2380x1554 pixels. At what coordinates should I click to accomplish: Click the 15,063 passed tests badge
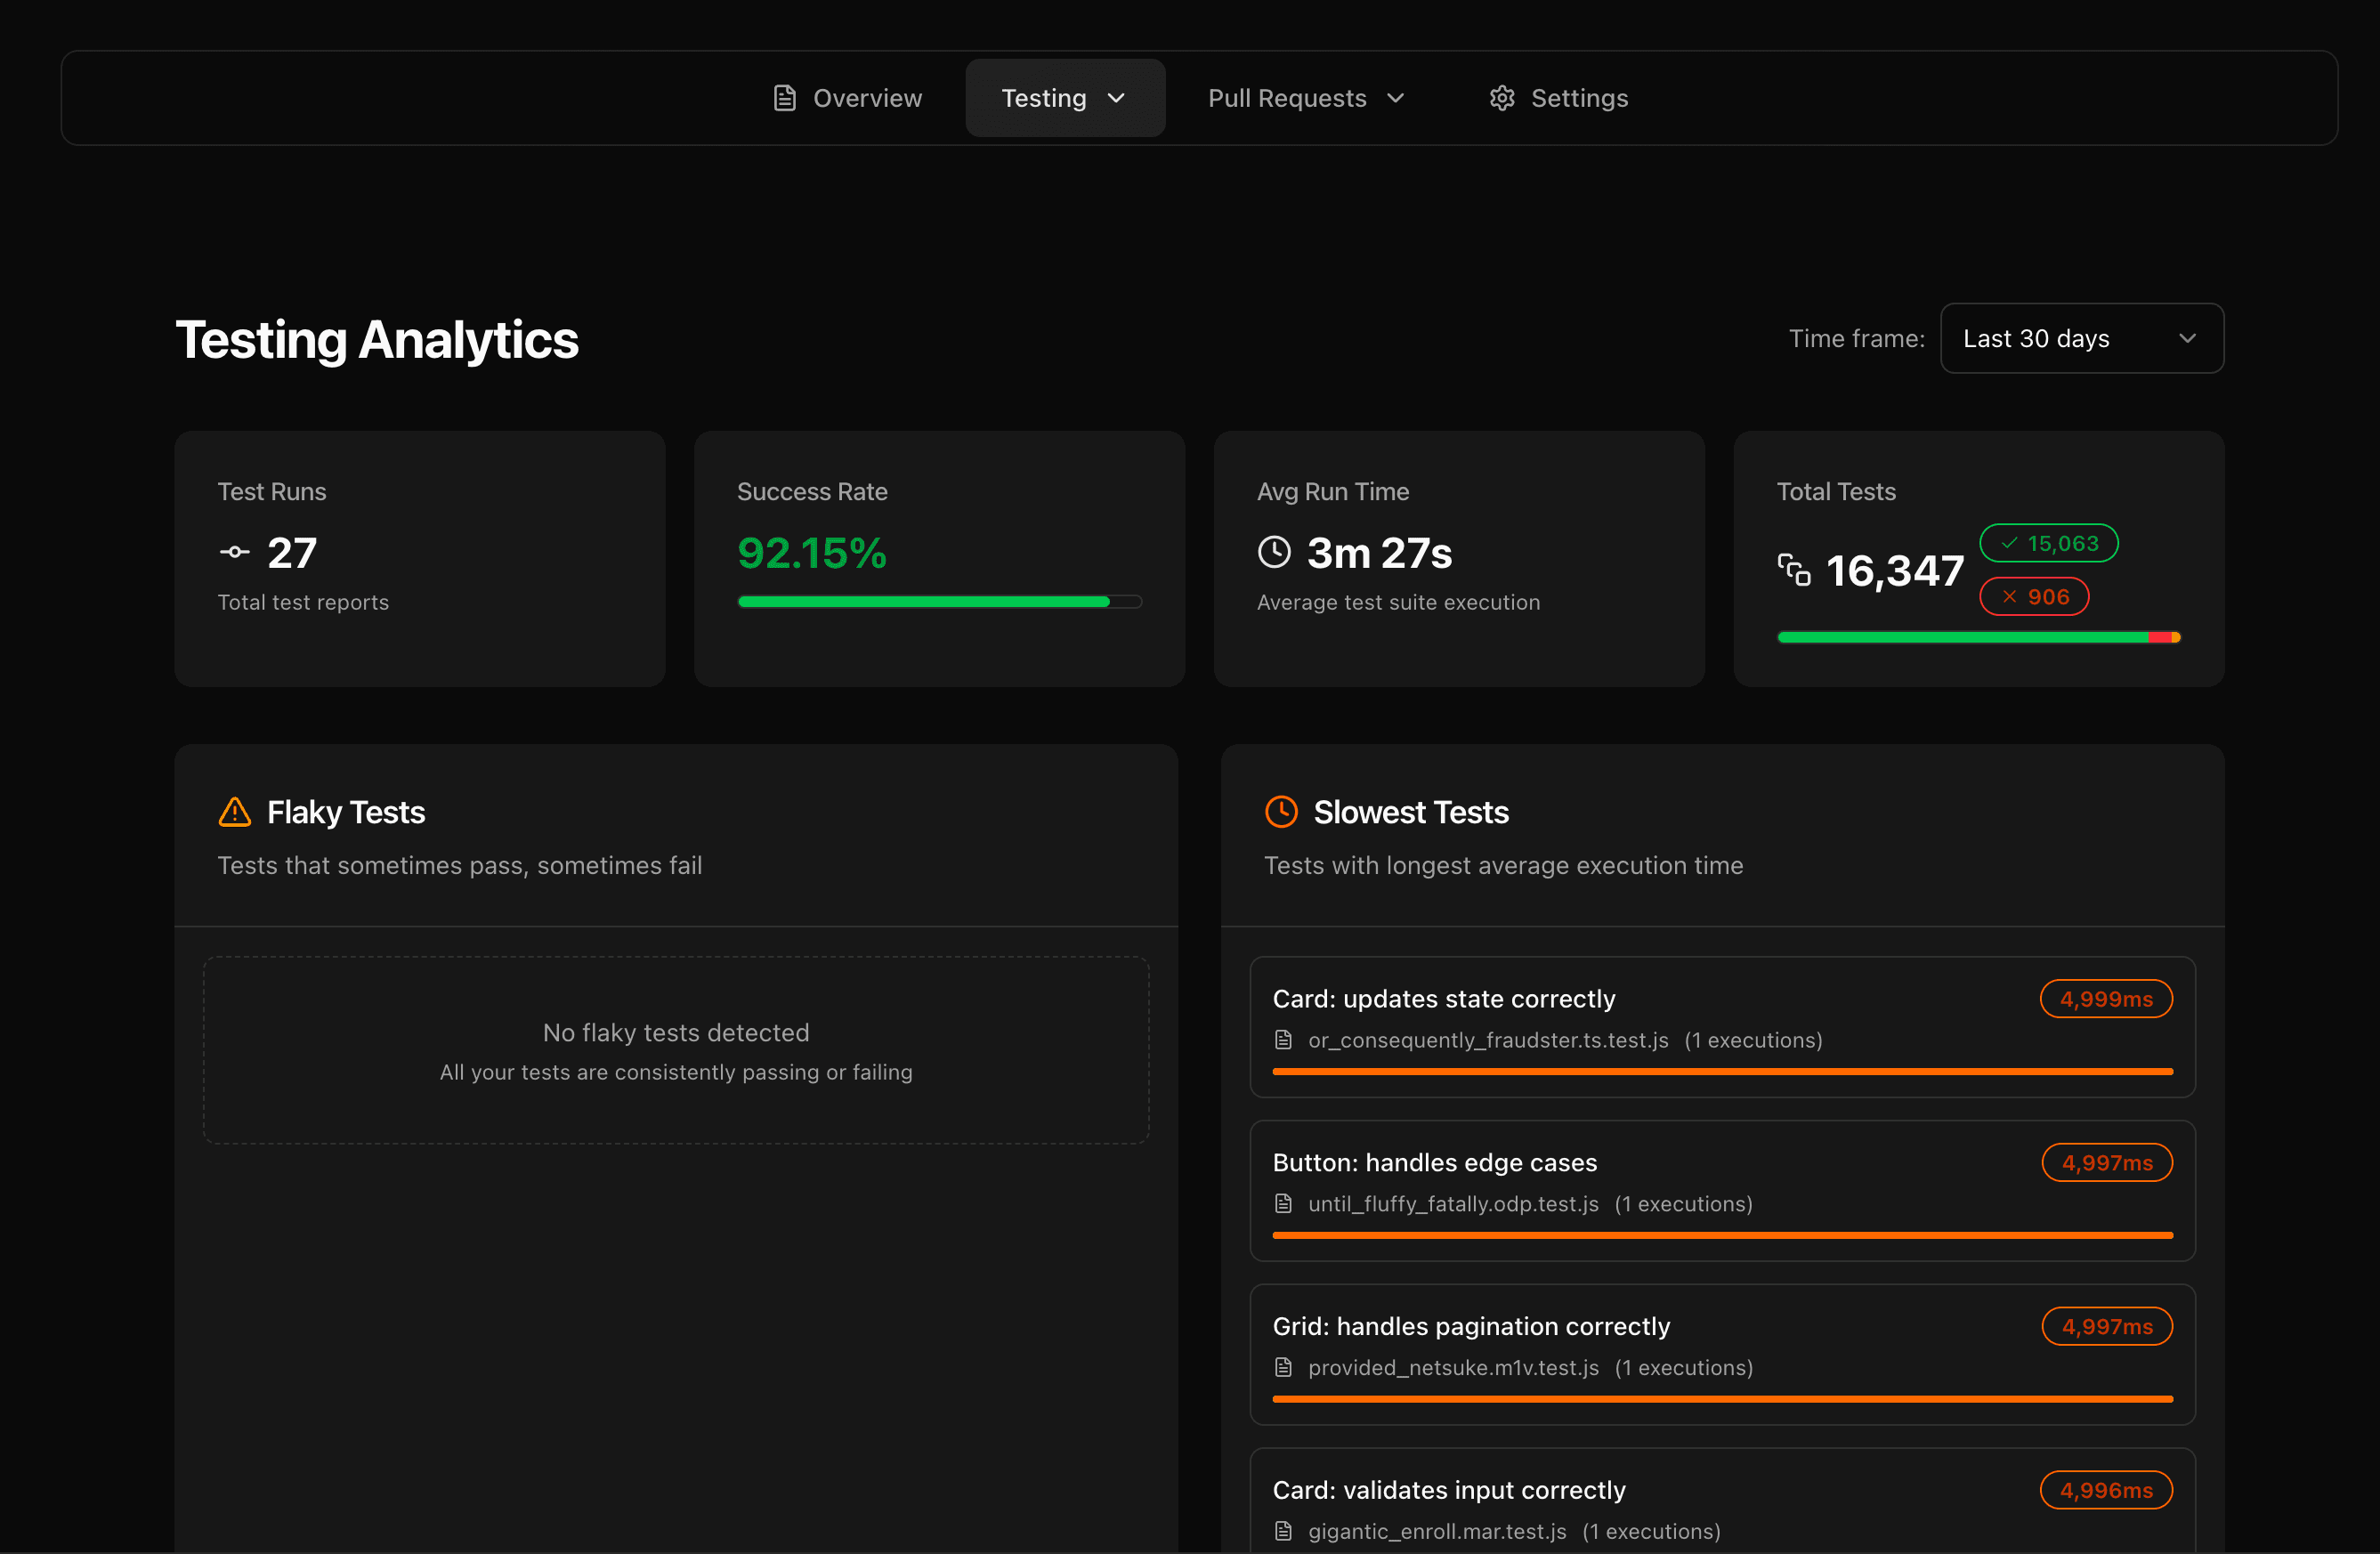[2048, 543]
